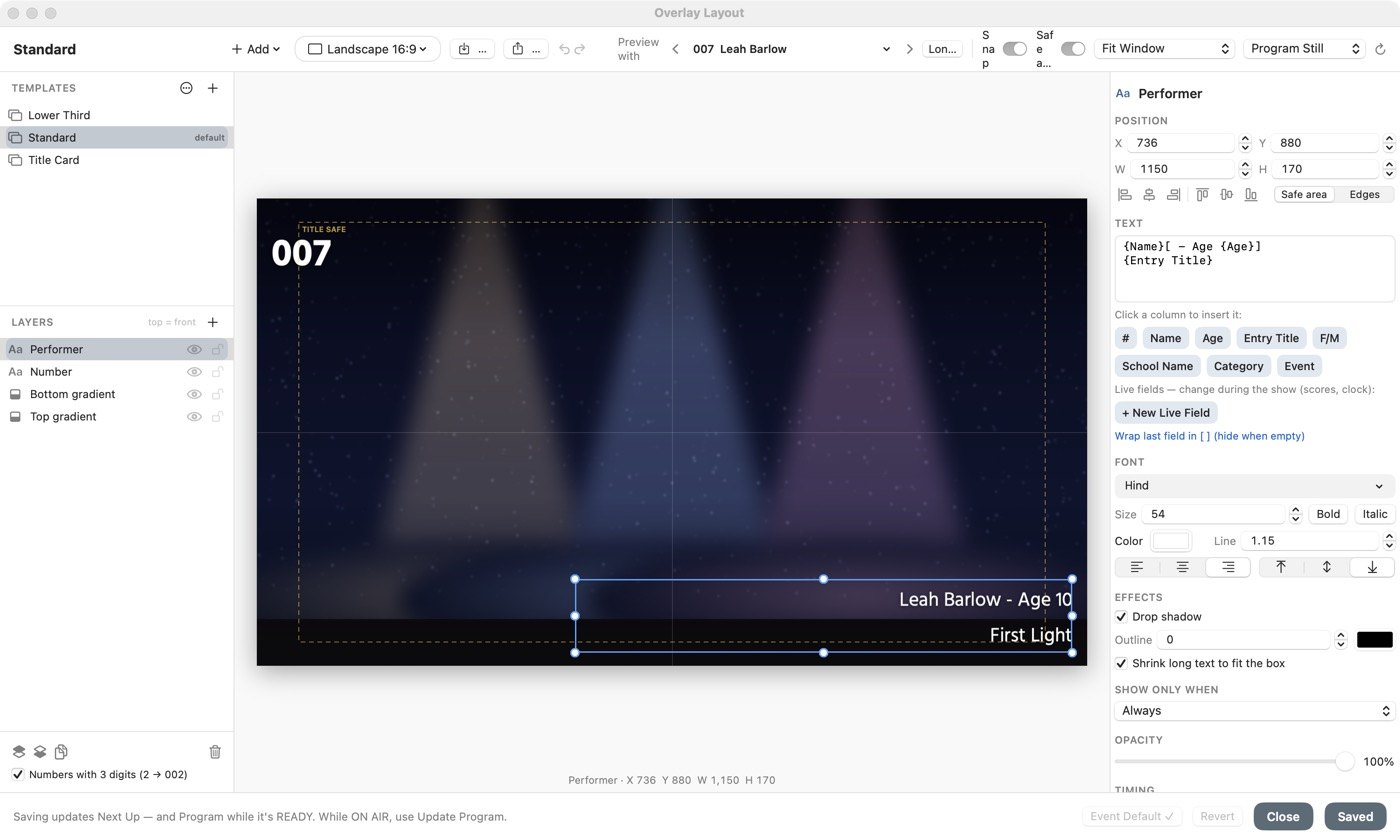1400x840 pixels.
Task: Toggle the Snap switch
Action: point(1015,49)
